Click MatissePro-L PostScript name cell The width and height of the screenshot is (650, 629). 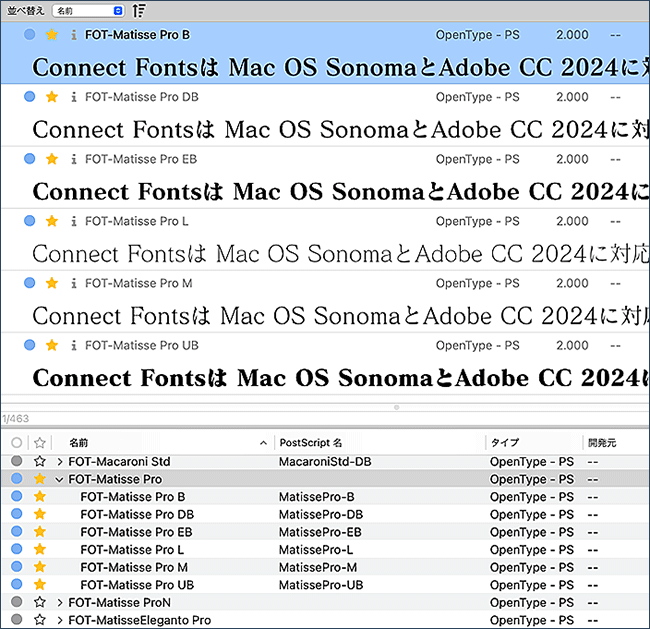(x=316, y=550)
